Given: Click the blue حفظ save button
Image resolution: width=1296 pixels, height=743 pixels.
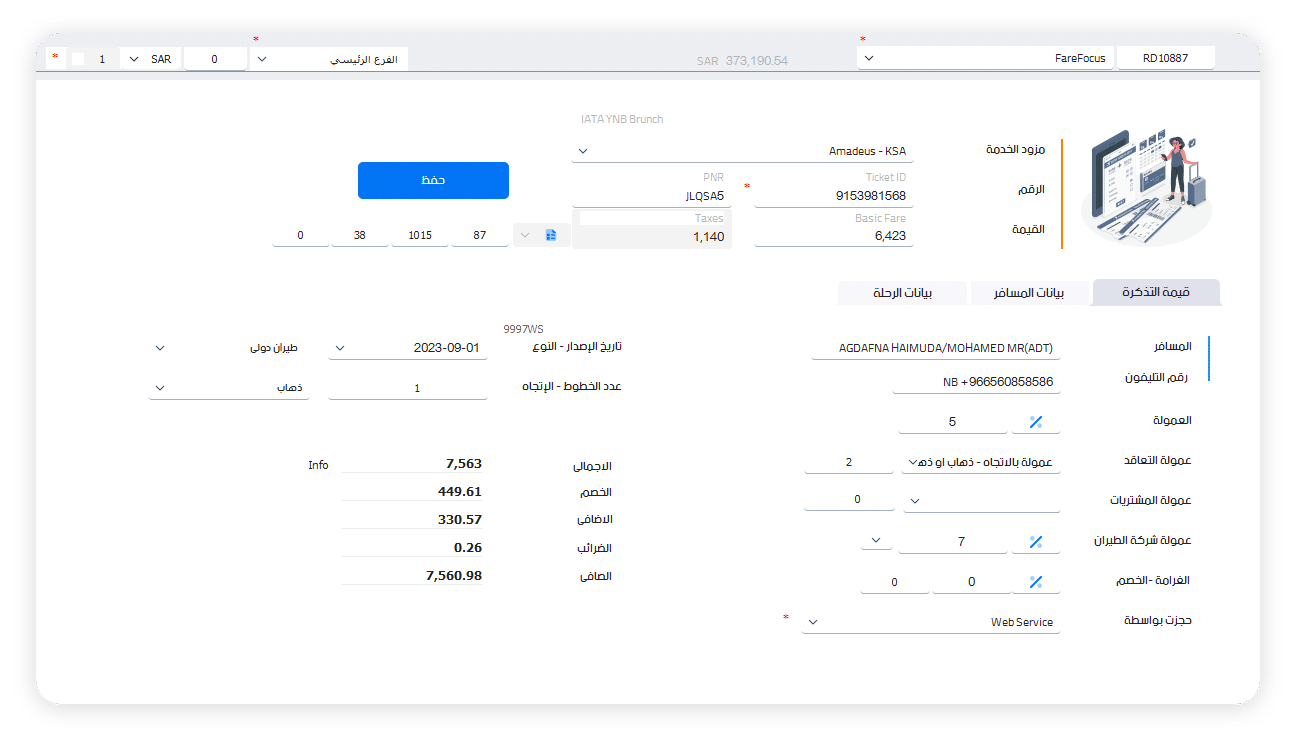Looking at the screenshot, I should coord(433,180).
